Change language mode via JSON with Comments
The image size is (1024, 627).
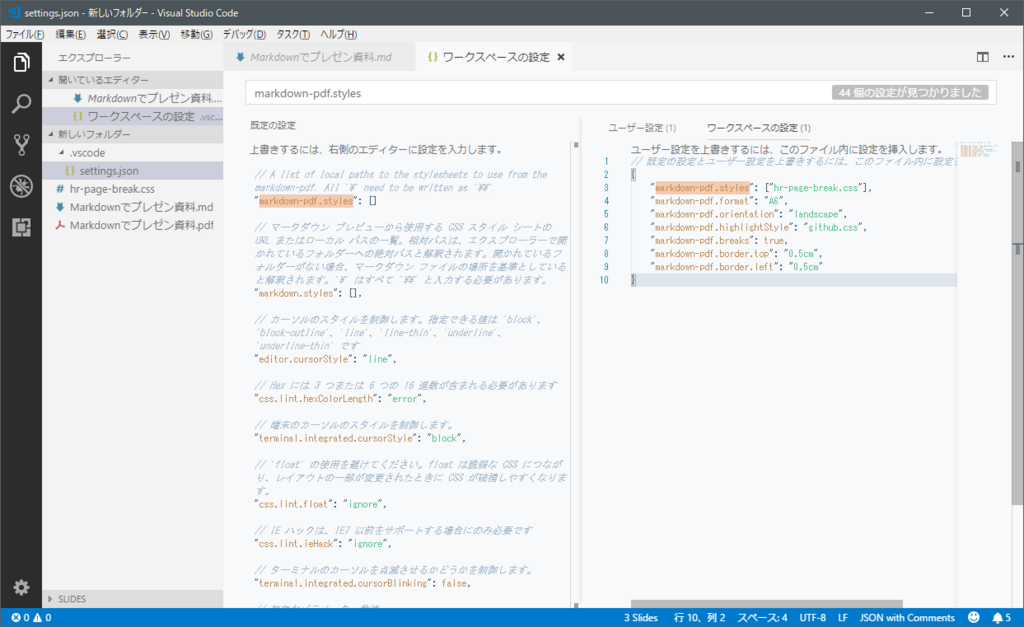[906, 617]
